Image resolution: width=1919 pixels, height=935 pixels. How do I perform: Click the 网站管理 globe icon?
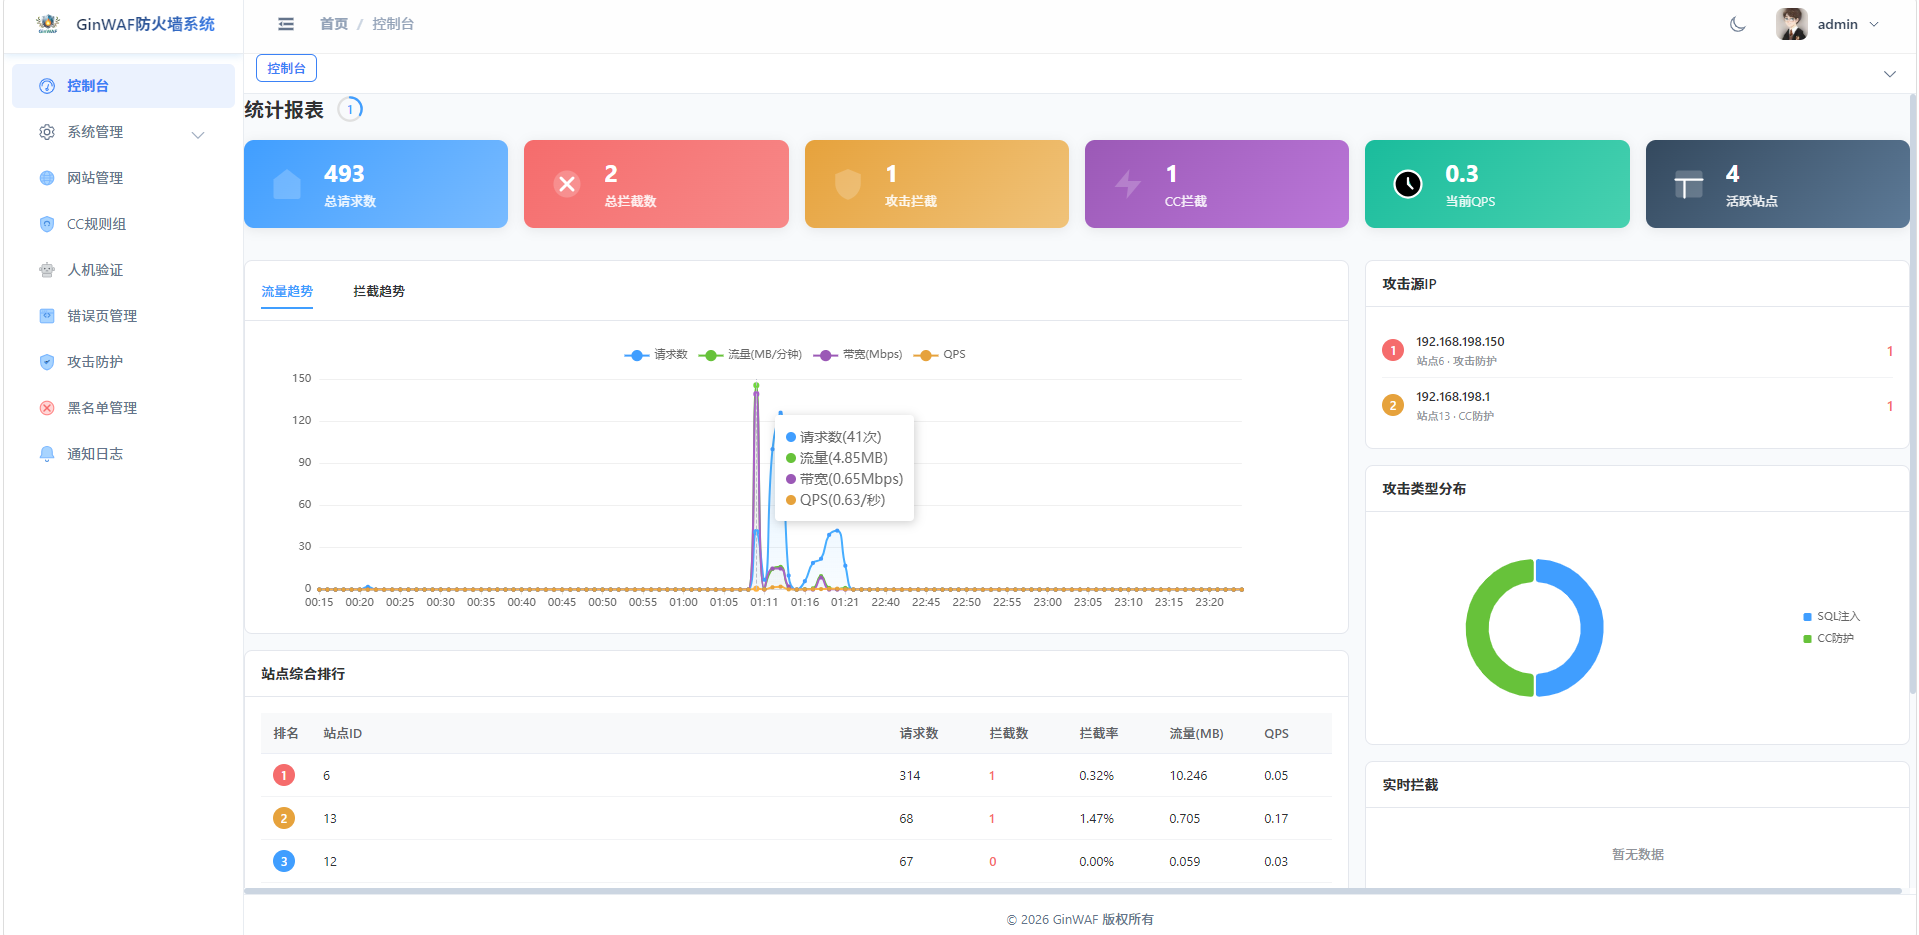pyautogui.click(x=47, y=178)
